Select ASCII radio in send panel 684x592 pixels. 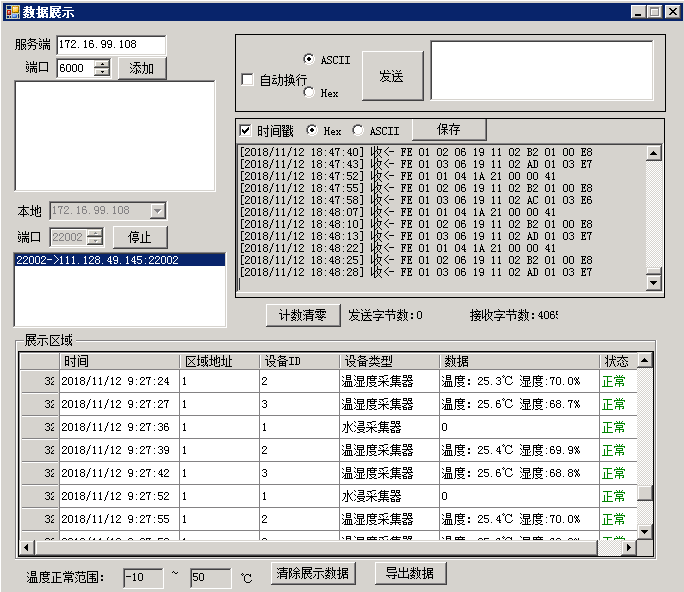[309, 59]
